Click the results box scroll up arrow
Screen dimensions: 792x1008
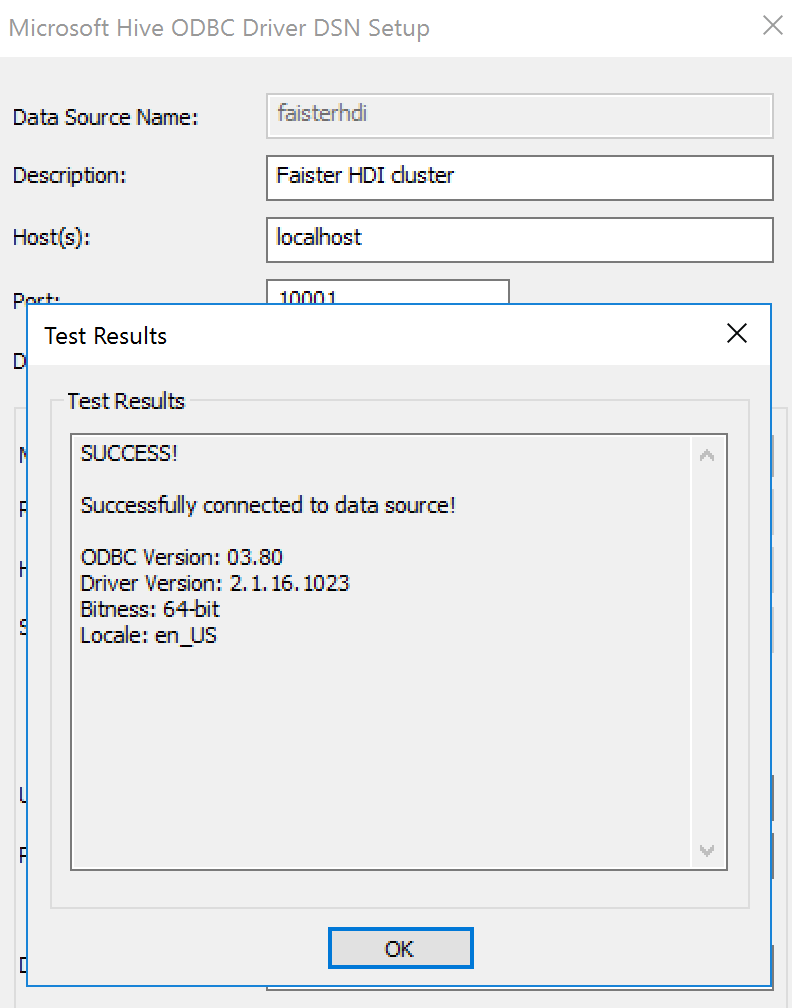click(x=707, y=456)
